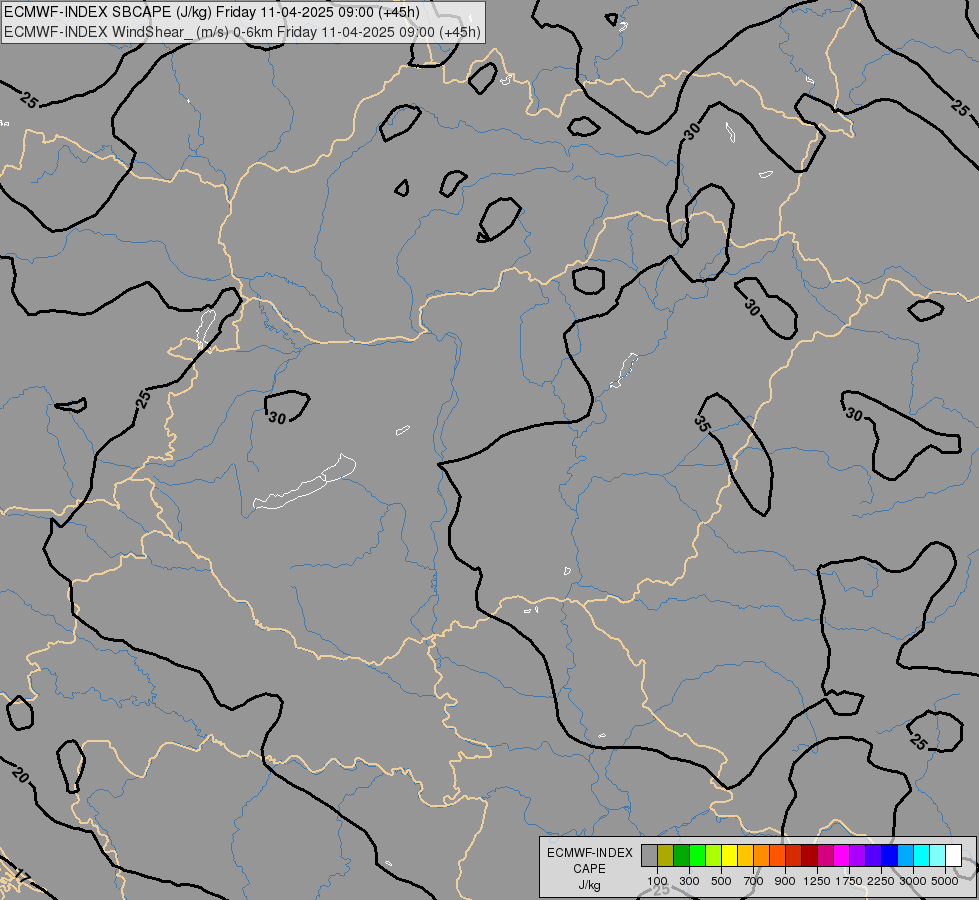The width and height of the screenshot is (979, 900).
Task: Click the dark green legend swatch
Action: click(x=682, y=855)
